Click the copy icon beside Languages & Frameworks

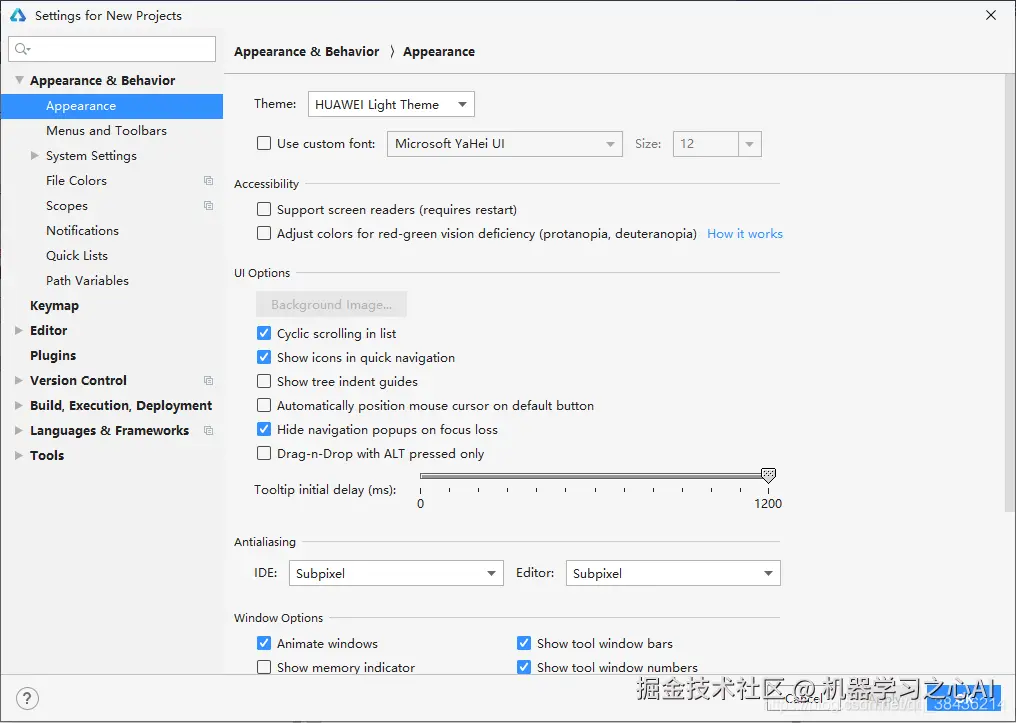click(x=208, y=430)
